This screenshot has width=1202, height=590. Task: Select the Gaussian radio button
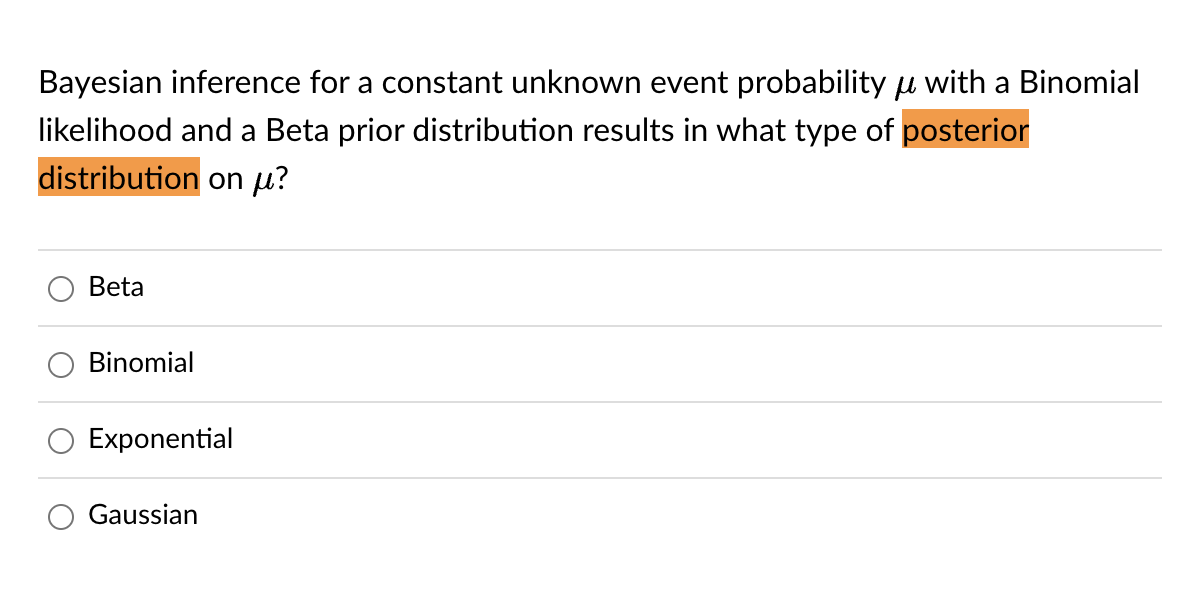(61, 517)
